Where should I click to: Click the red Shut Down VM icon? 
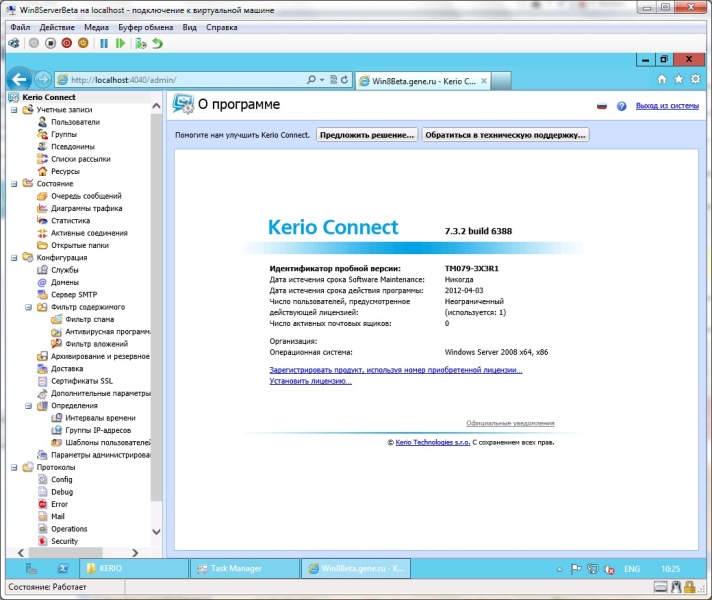[x=67, y=44]
